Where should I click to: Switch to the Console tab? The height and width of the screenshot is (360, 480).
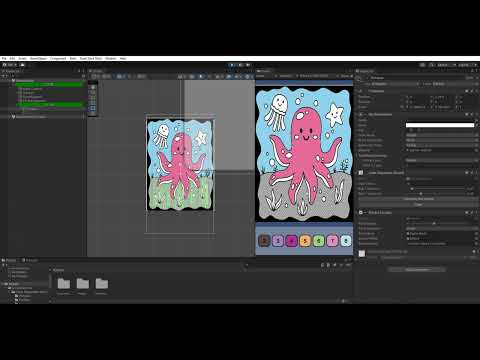[31, 260]
